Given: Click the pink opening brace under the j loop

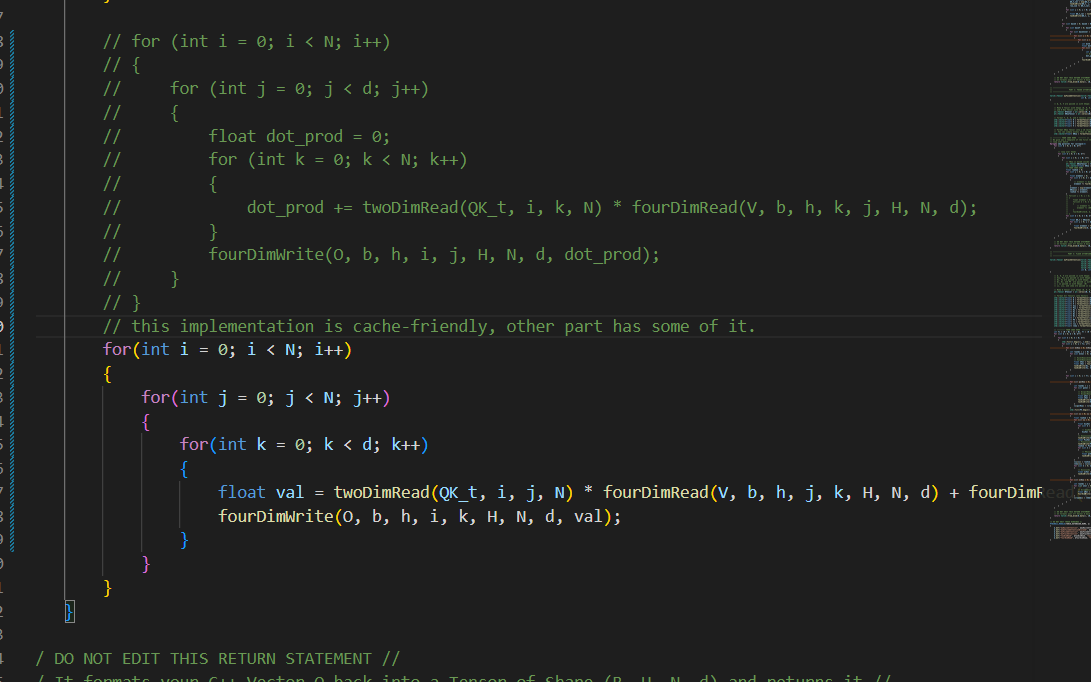Looking at the screenshot, I should click(x=145, y=421).
